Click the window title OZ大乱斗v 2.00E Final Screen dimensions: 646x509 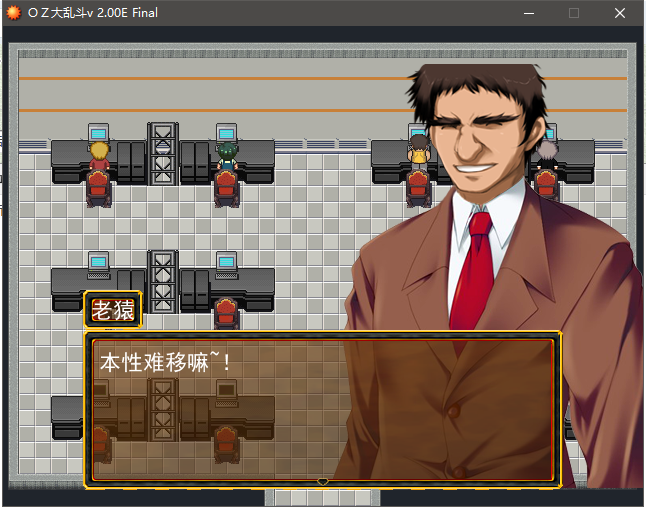pyautogui.click(x=93, y=13)
